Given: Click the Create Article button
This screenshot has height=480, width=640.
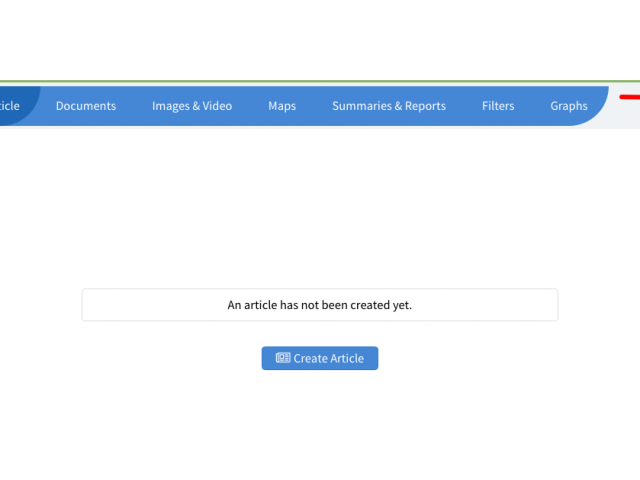Looking at the screenshot, I should 320,358.
